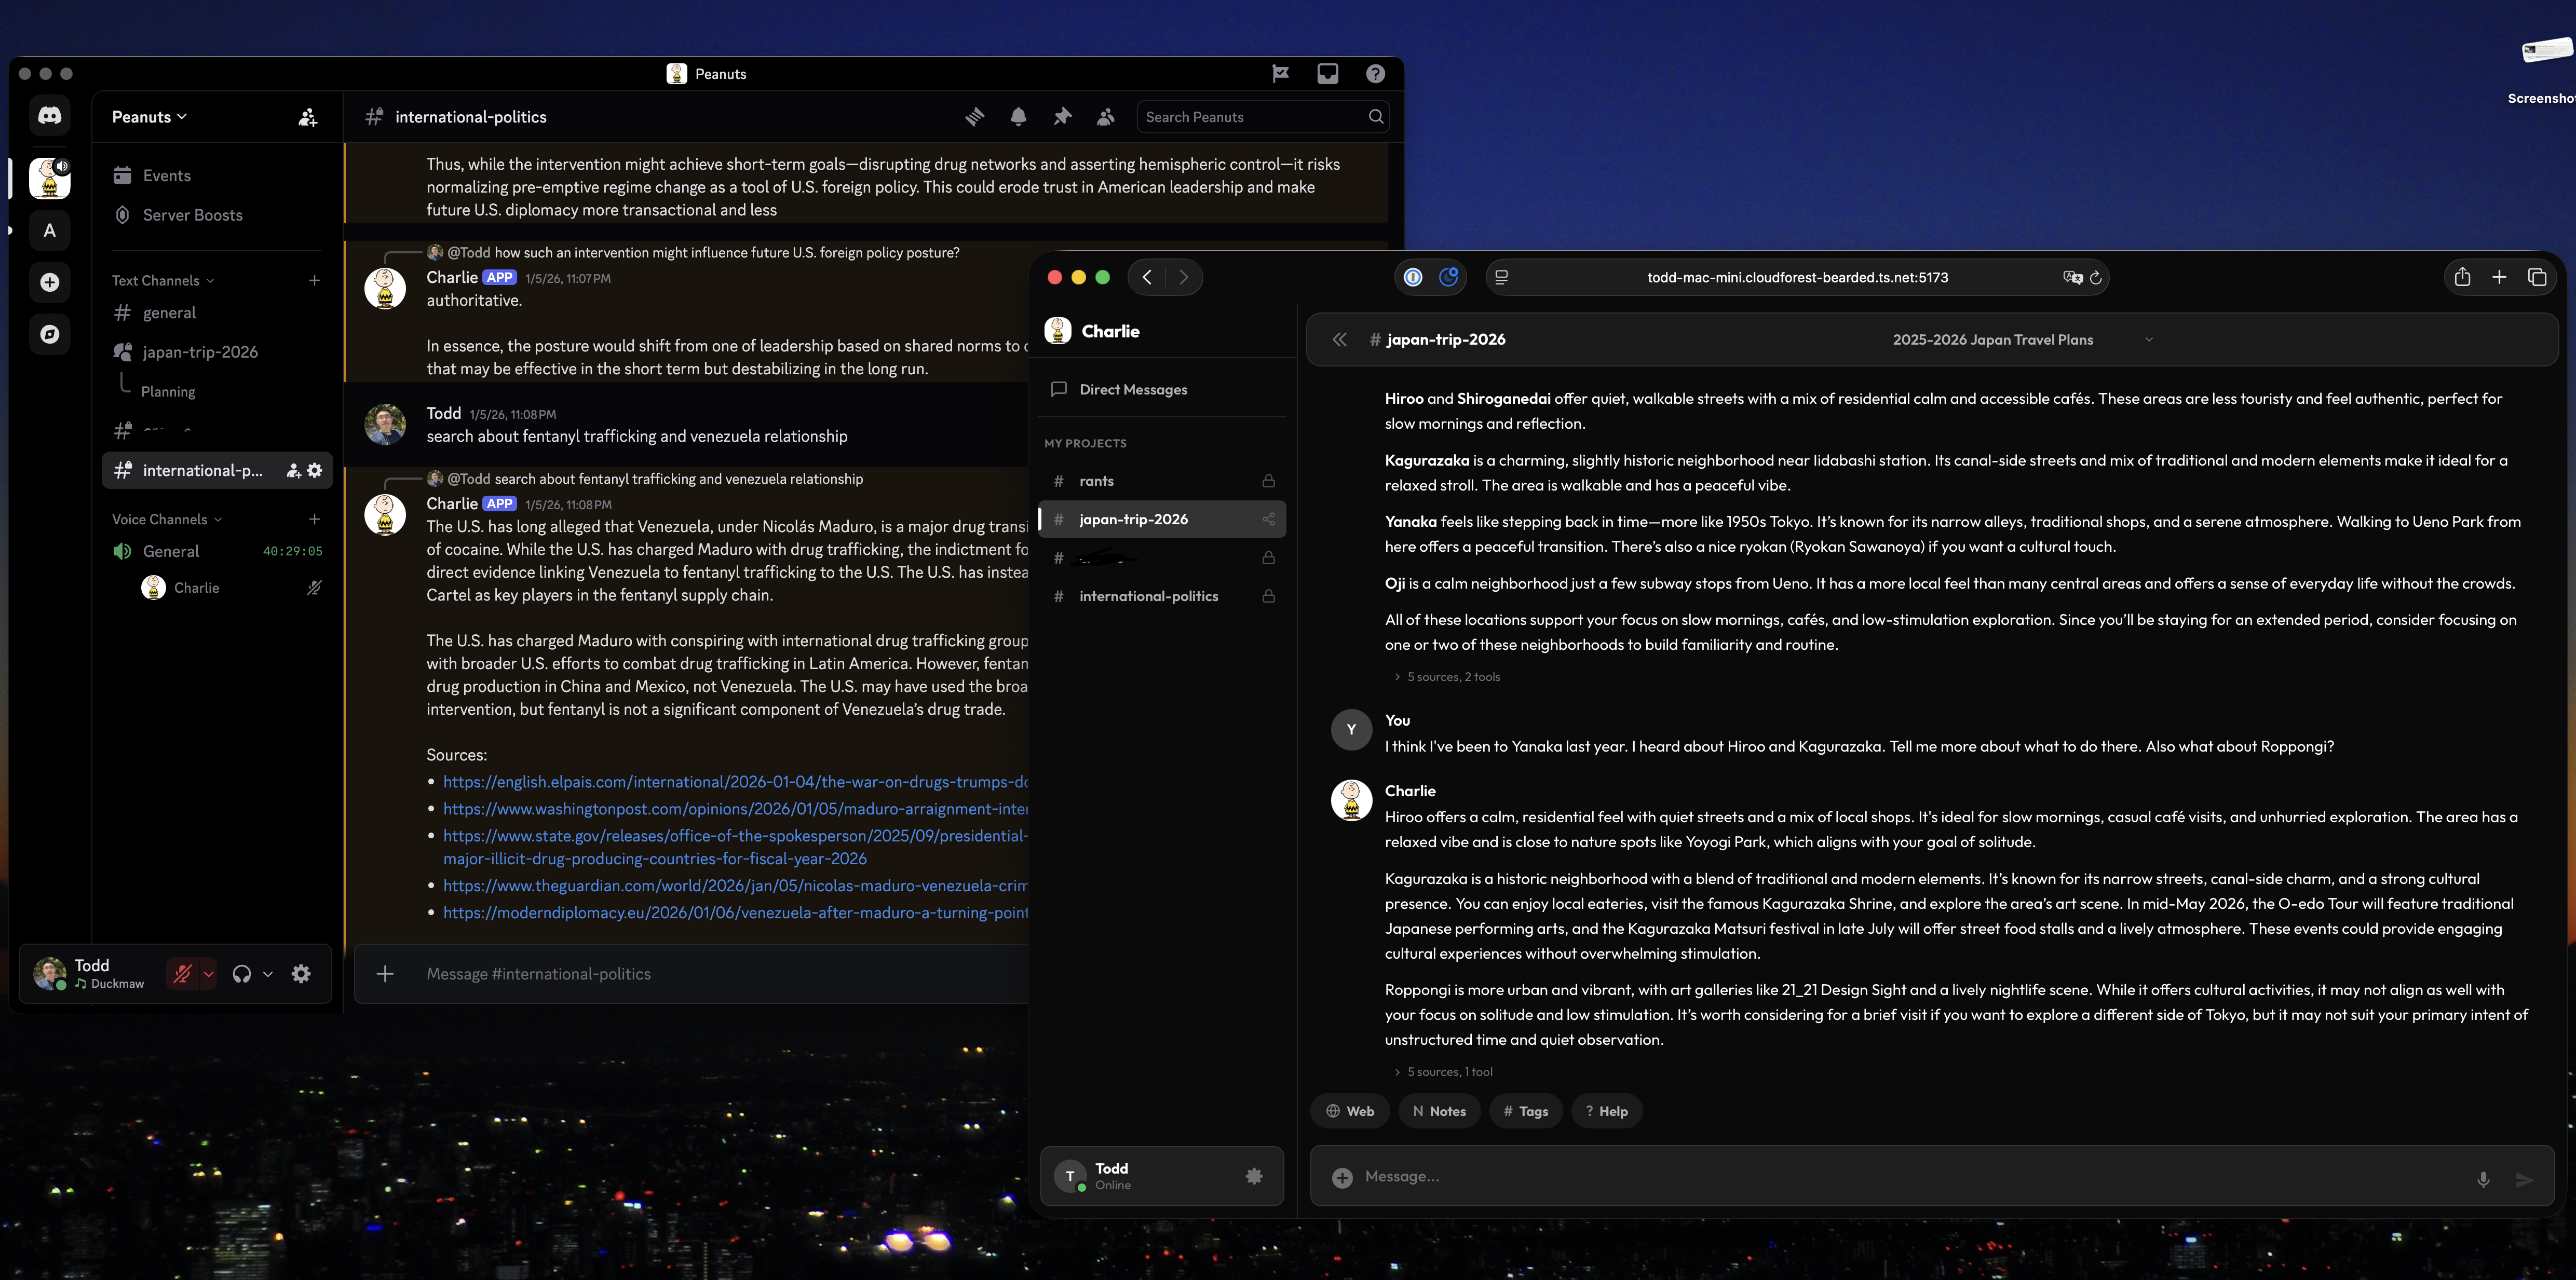The height and width of the screenshot is (1280, 2576).
Task: Click the Help button below Charlie's reply
Action: tap(1606, 1111)
